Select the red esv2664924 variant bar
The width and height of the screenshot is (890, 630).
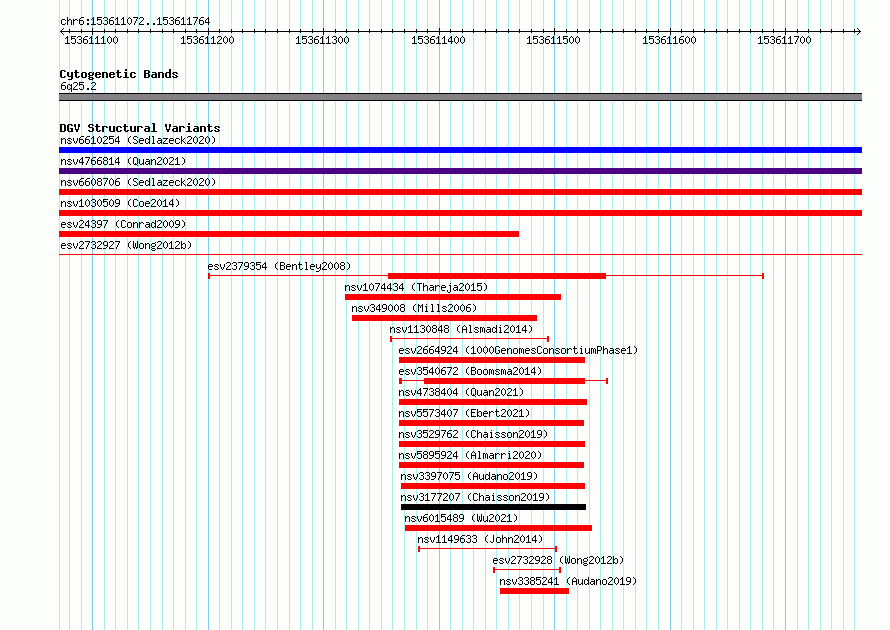492,360
